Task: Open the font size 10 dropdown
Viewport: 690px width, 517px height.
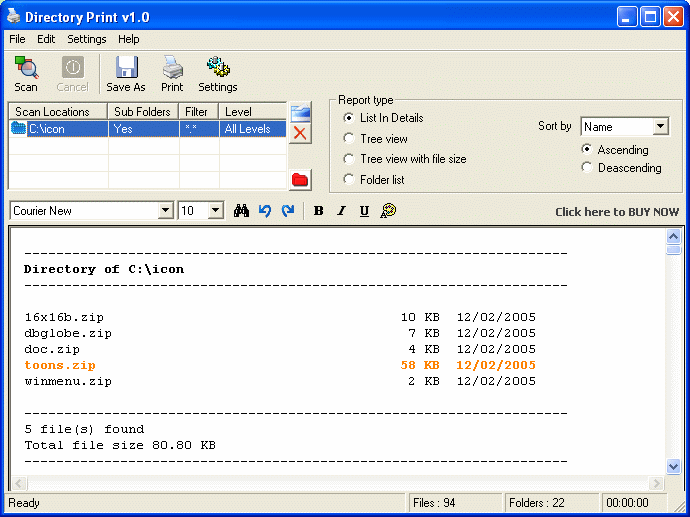Action: point(215,211)
